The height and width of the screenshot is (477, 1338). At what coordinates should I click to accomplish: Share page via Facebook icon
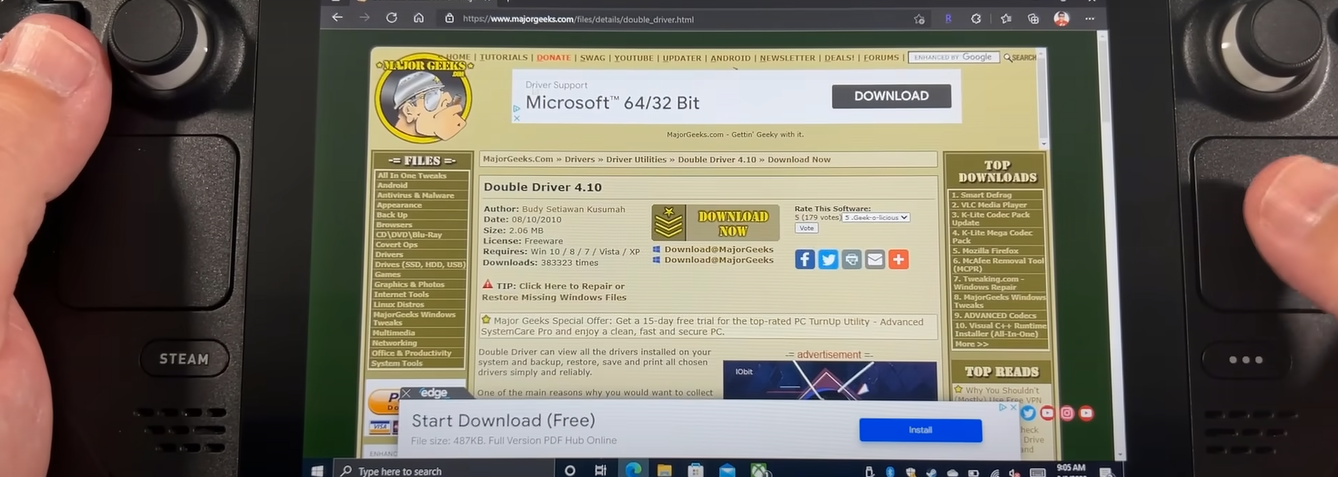(x=805, y=259)
